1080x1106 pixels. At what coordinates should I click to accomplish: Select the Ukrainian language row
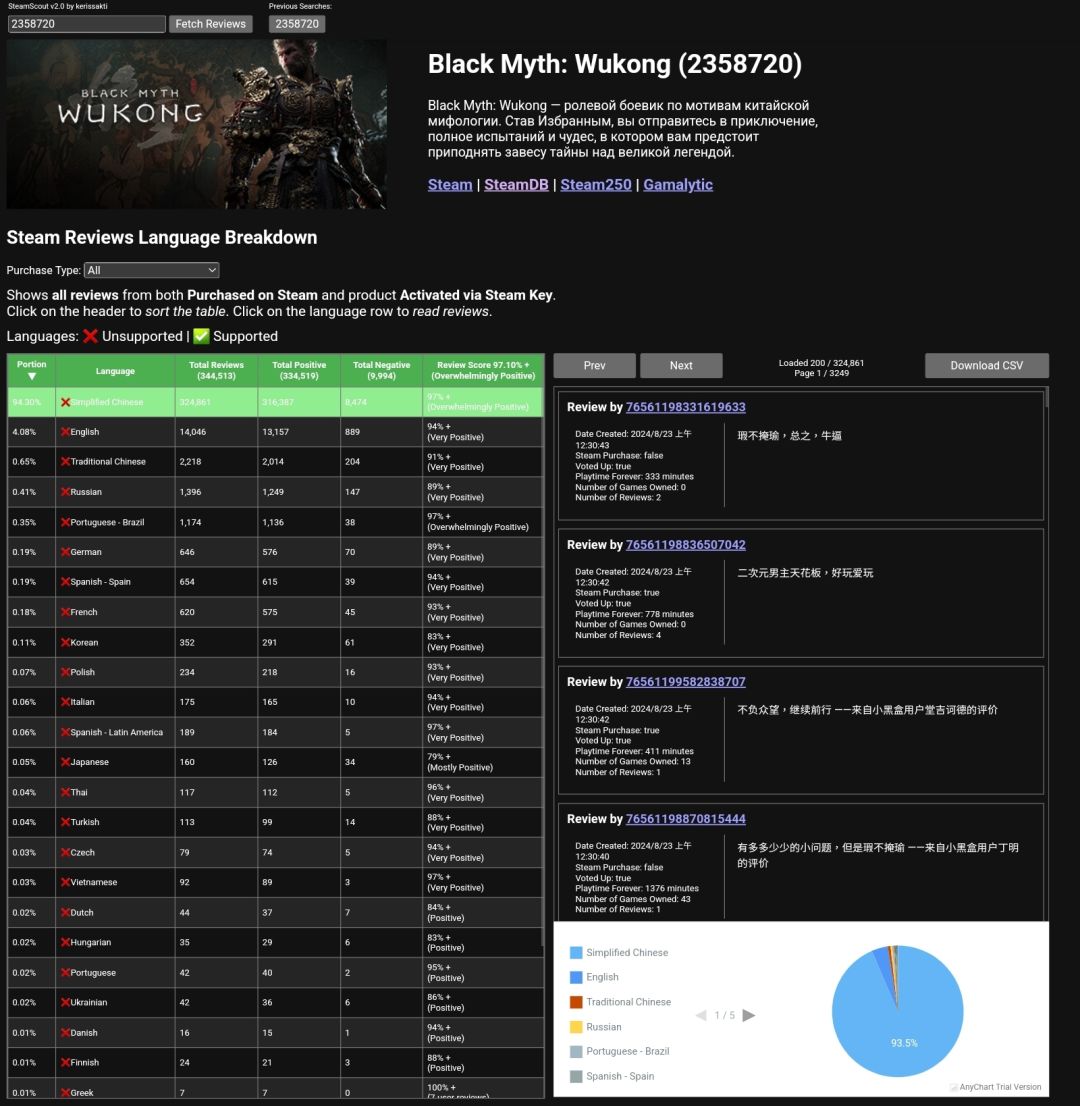[275, 1002]
